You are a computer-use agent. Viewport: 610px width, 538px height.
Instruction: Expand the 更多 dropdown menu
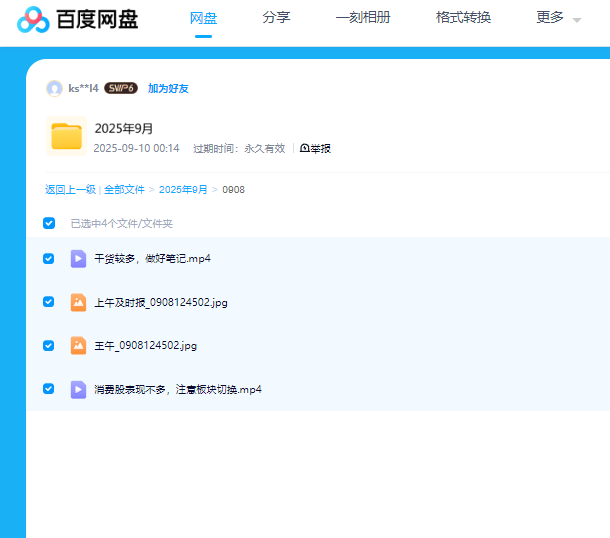click(558, 18)
